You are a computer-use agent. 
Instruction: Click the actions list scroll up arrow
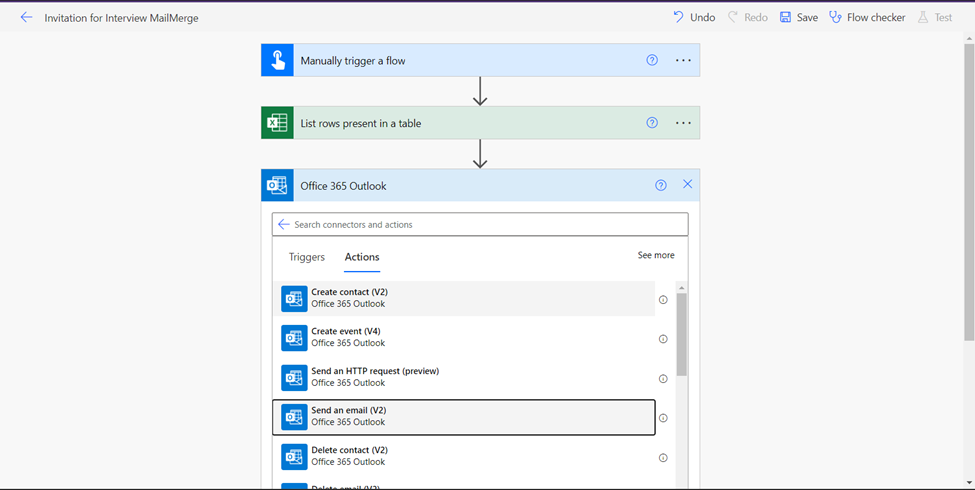682,287
